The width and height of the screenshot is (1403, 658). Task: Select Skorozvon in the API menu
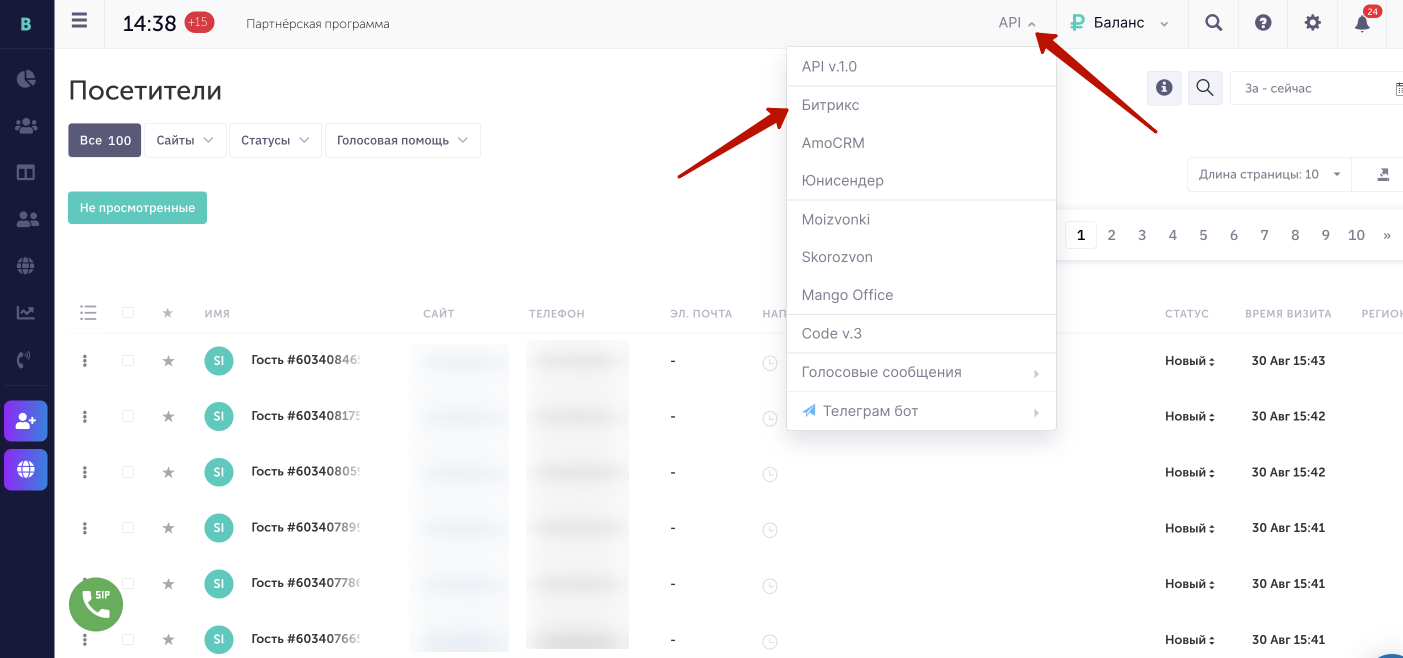point(921,257)
